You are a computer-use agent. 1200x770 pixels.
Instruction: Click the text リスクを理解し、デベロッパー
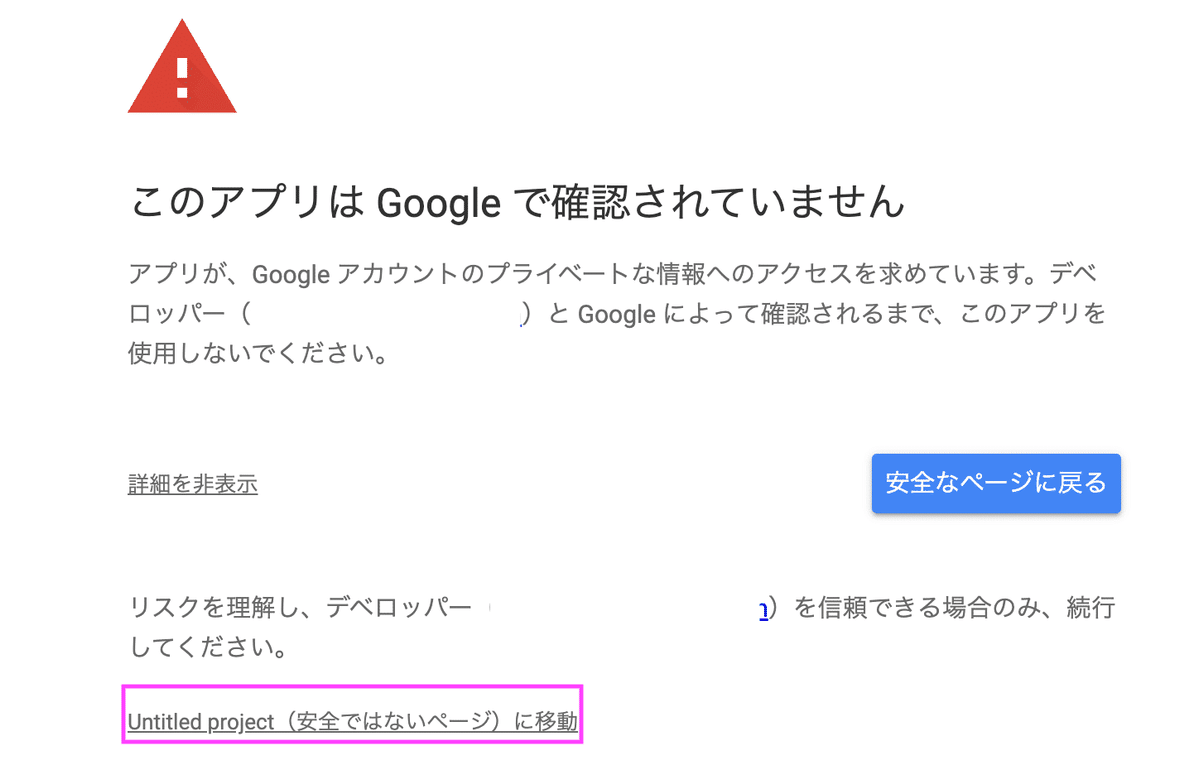pyautogui.click(x=300, y=608)
